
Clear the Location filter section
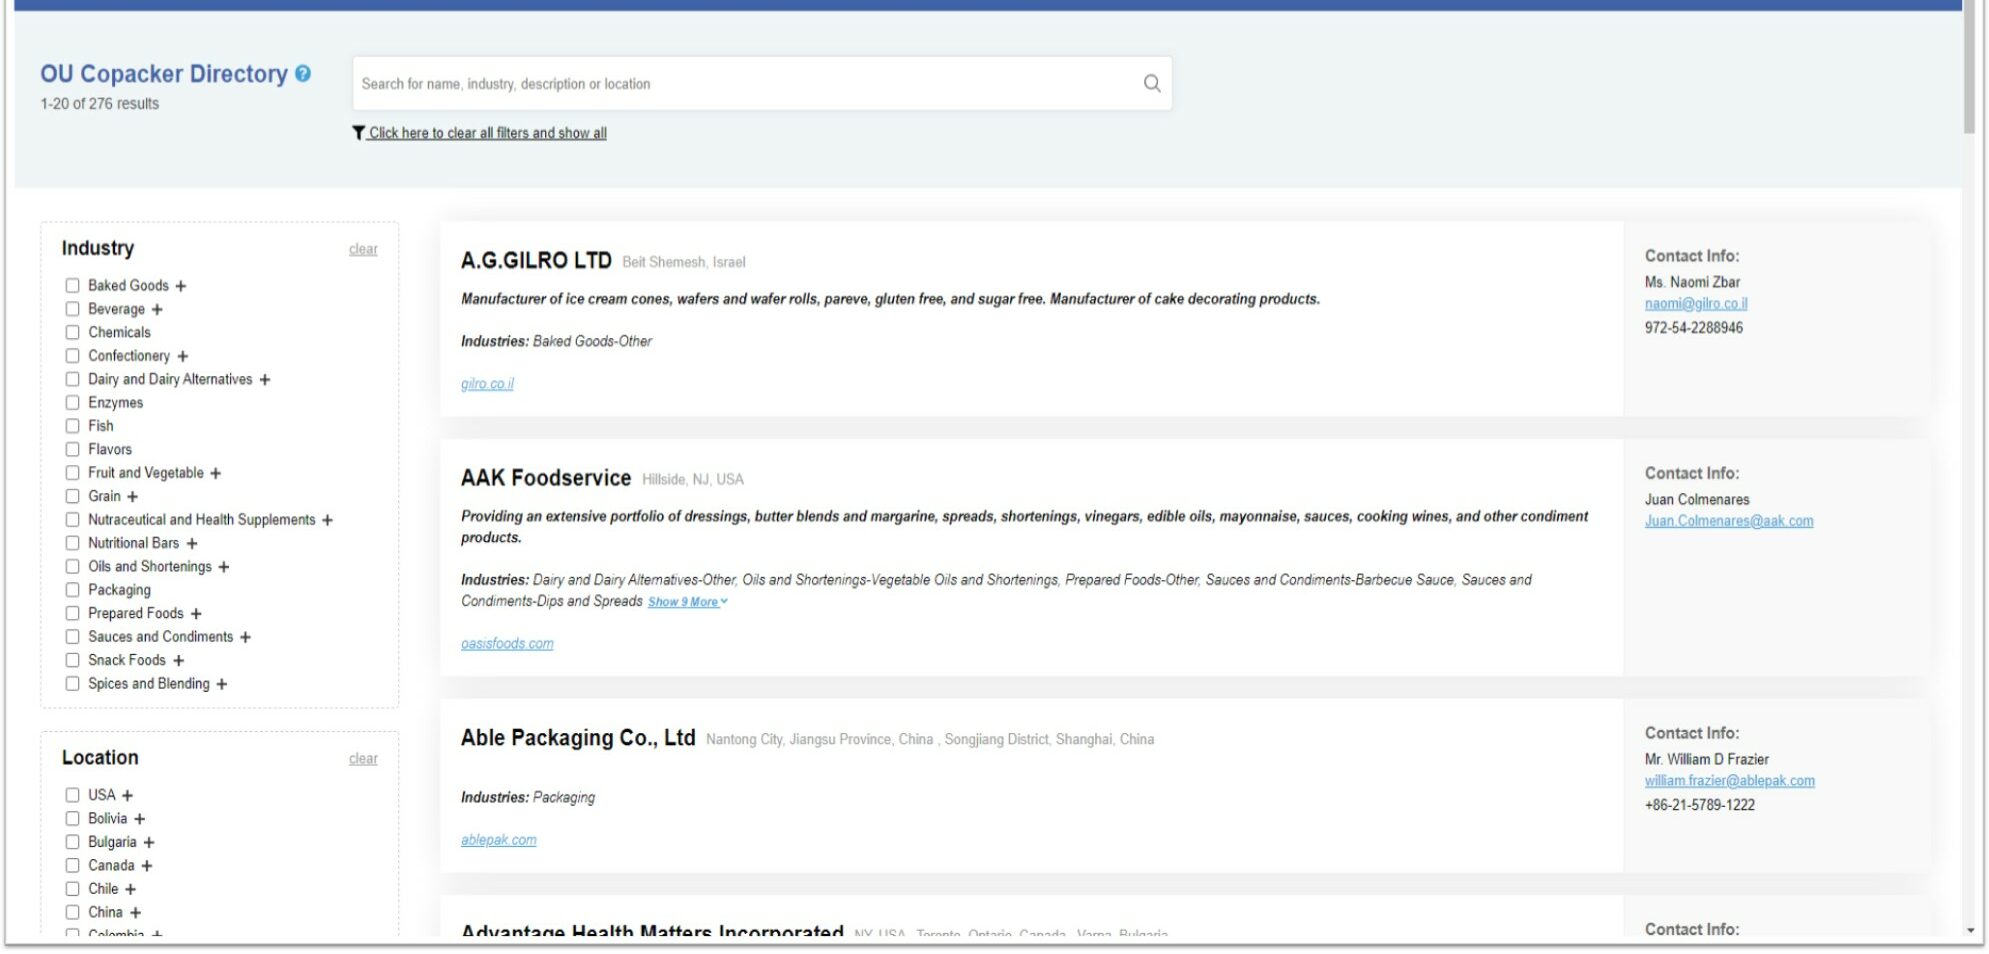point(363,759)
